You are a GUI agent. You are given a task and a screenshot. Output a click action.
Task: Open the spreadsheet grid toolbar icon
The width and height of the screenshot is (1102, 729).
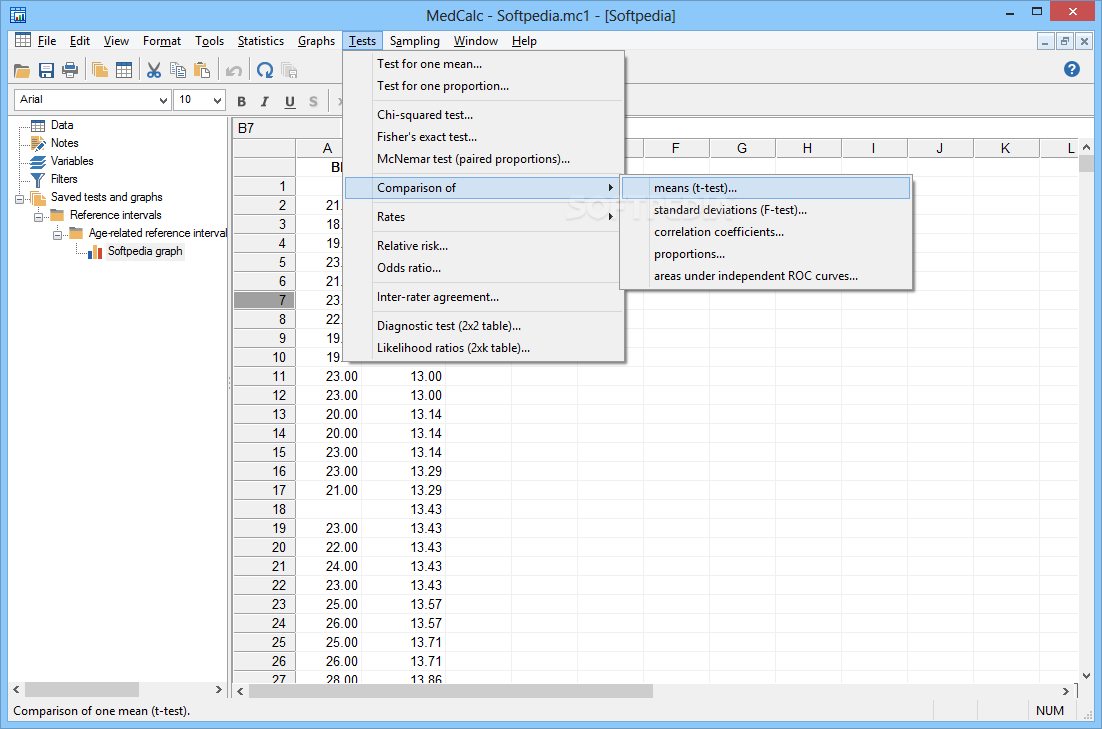click(124, 70)
